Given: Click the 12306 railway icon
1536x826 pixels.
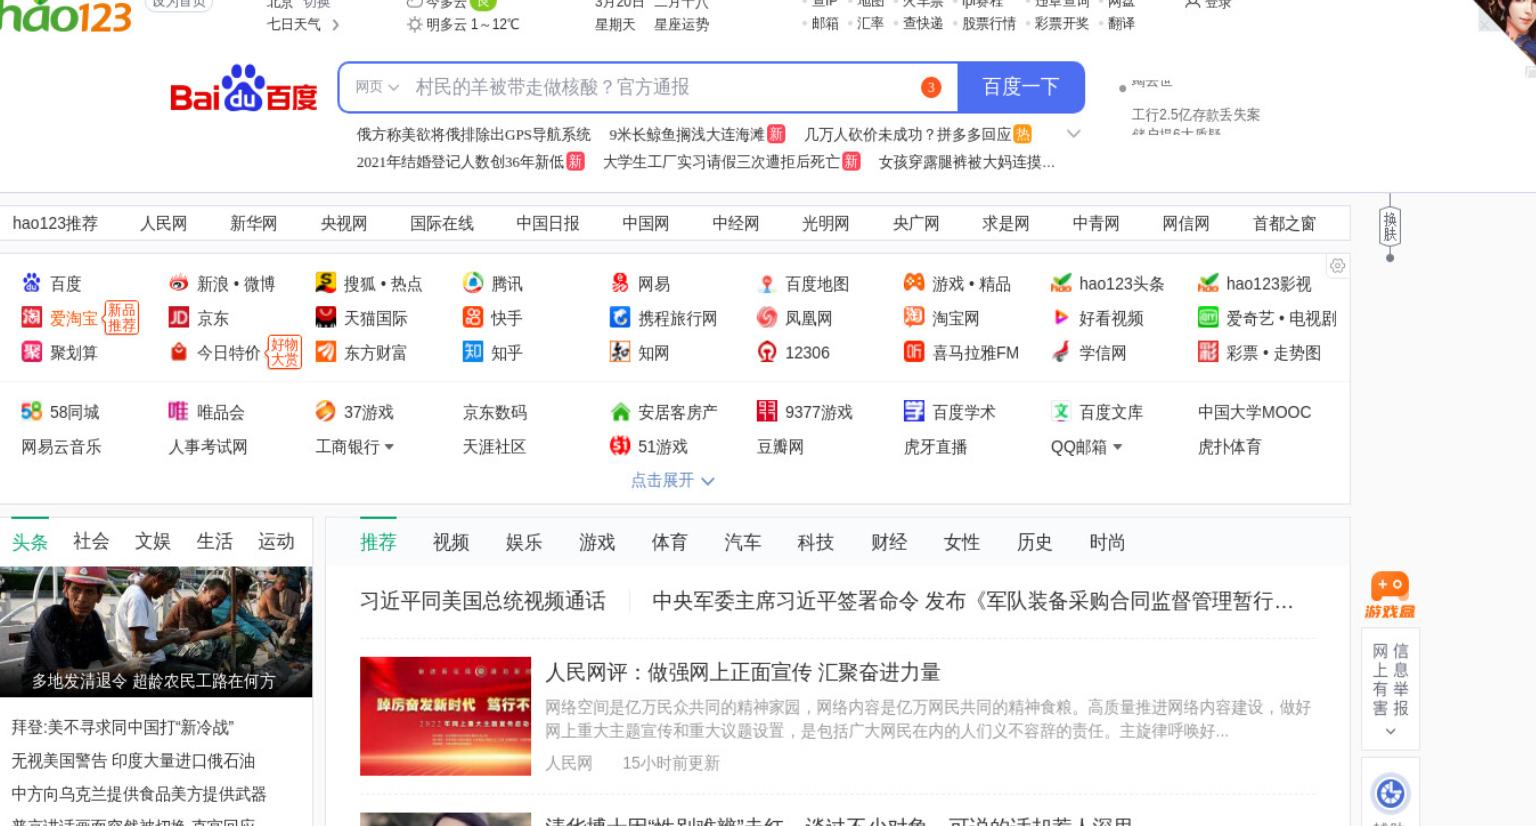Looking at the screenshot, I should pyautogui.click(x=767, y=351).
